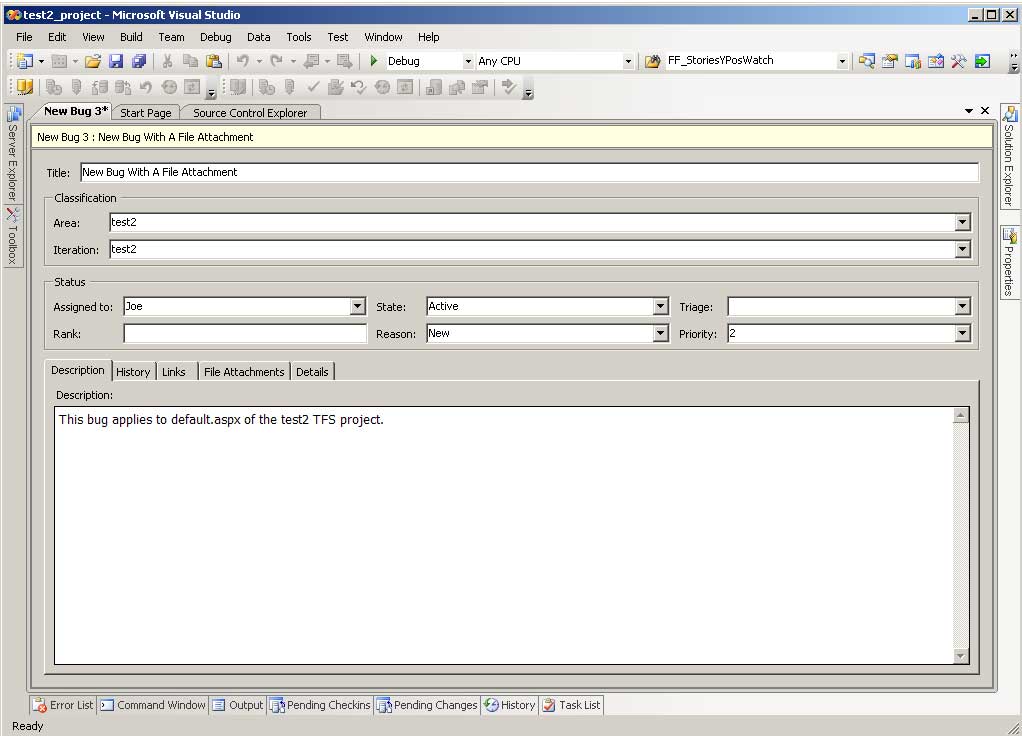Open the Properties side tab
The image size is (1022, 736).
(x=1009, y=263)
